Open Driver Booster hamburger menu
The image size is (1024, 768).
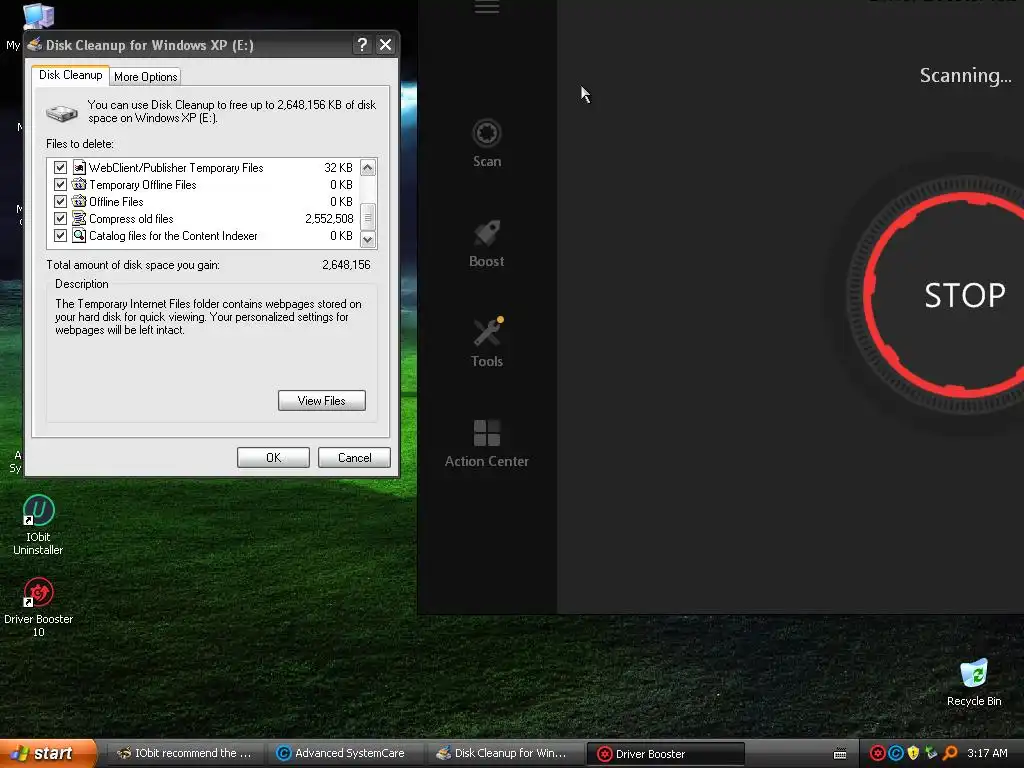487,7
